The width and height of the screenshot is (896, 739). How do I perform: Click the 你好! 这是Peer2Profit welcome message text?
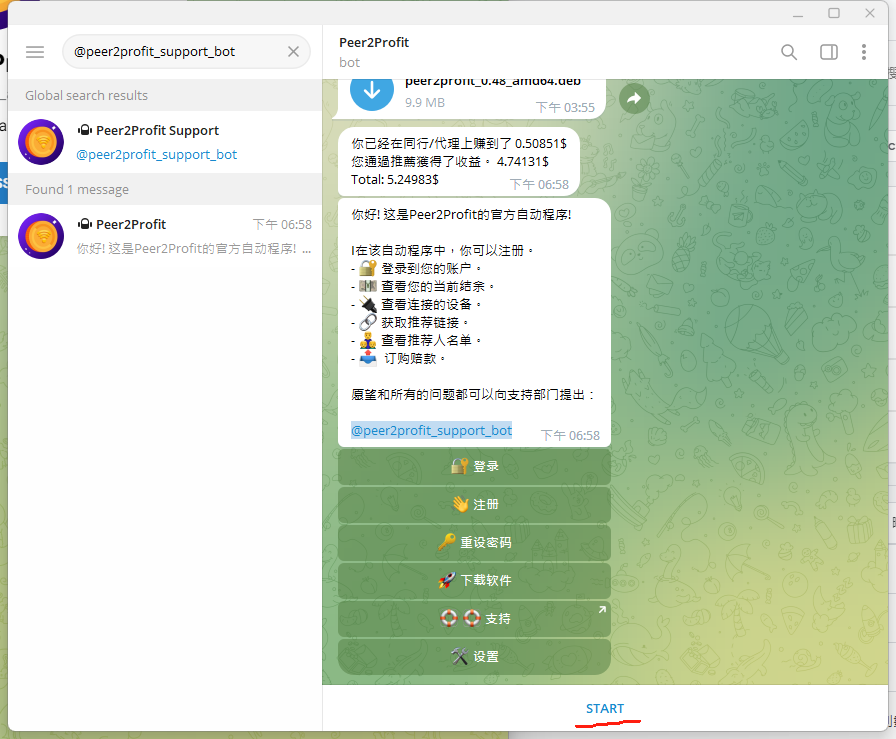[x=461, y=215]
